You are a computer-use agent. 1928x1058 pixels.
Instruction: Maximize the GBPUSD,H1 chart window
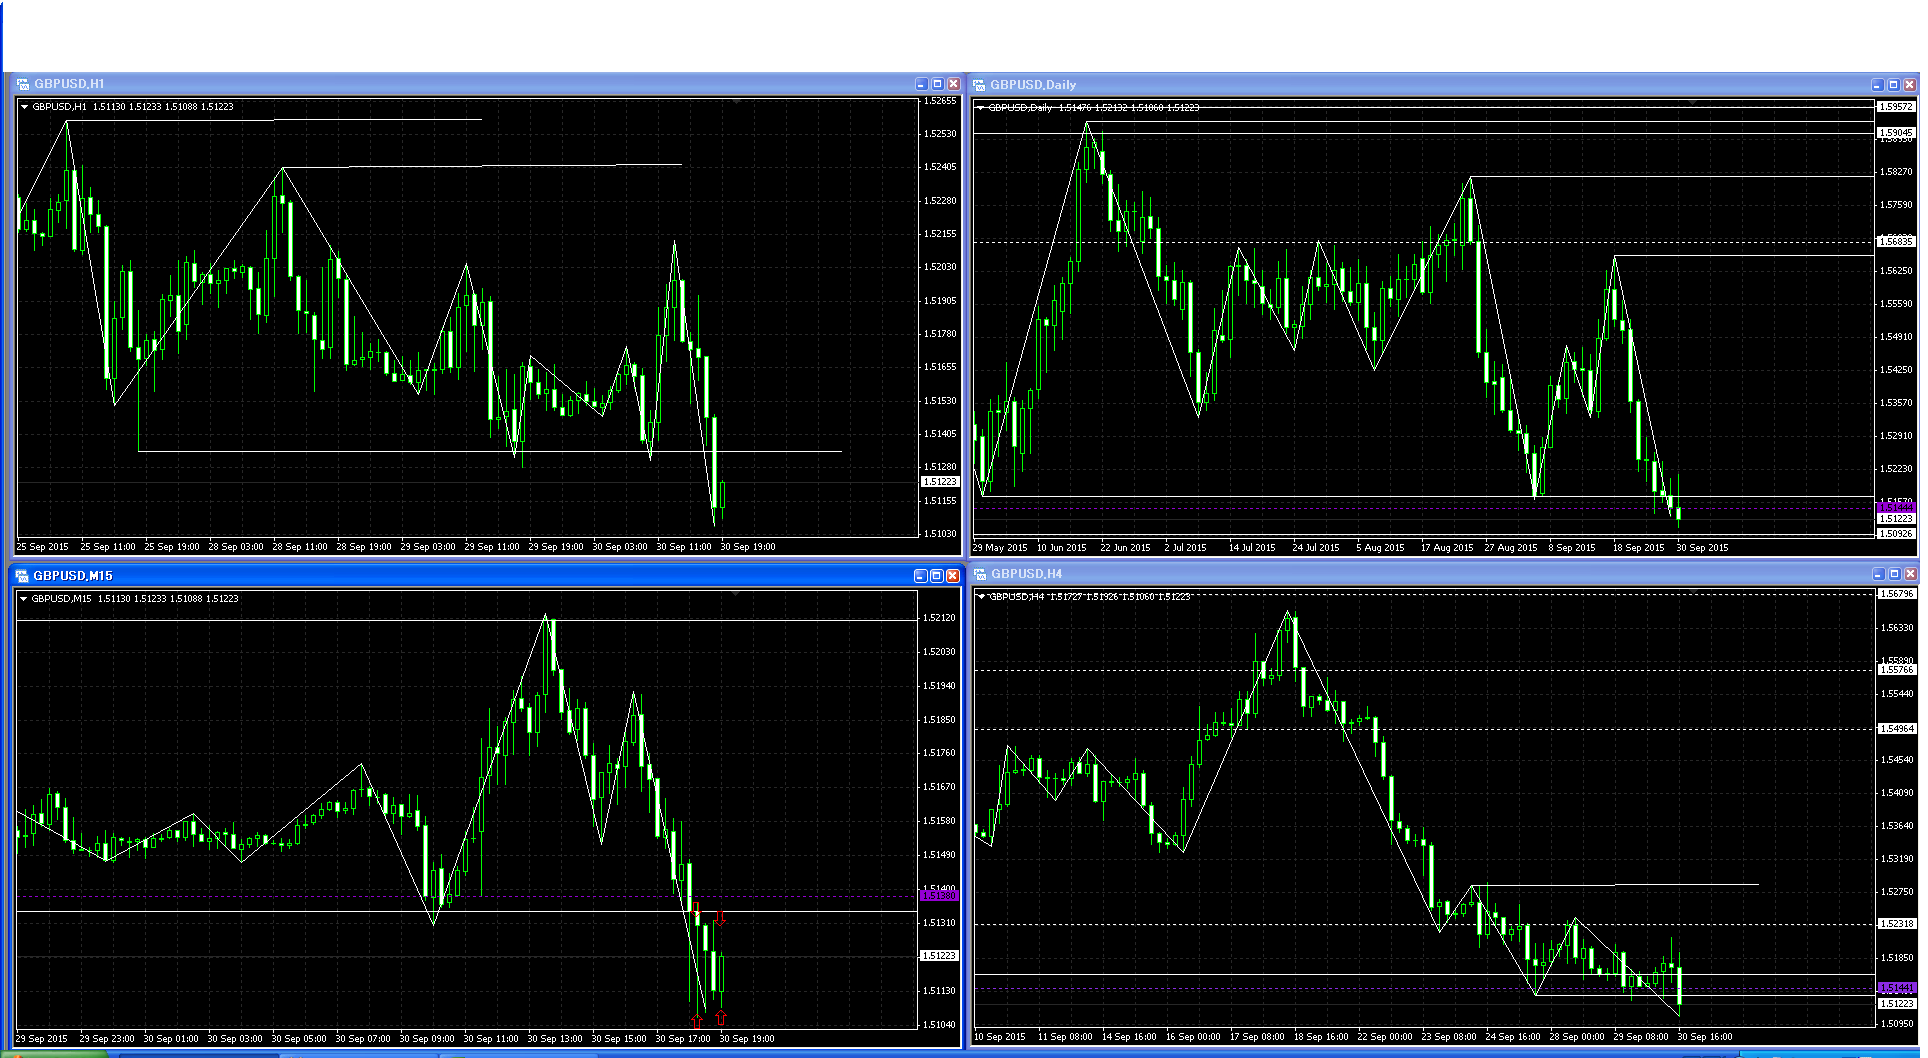click(x=937, y=84)
